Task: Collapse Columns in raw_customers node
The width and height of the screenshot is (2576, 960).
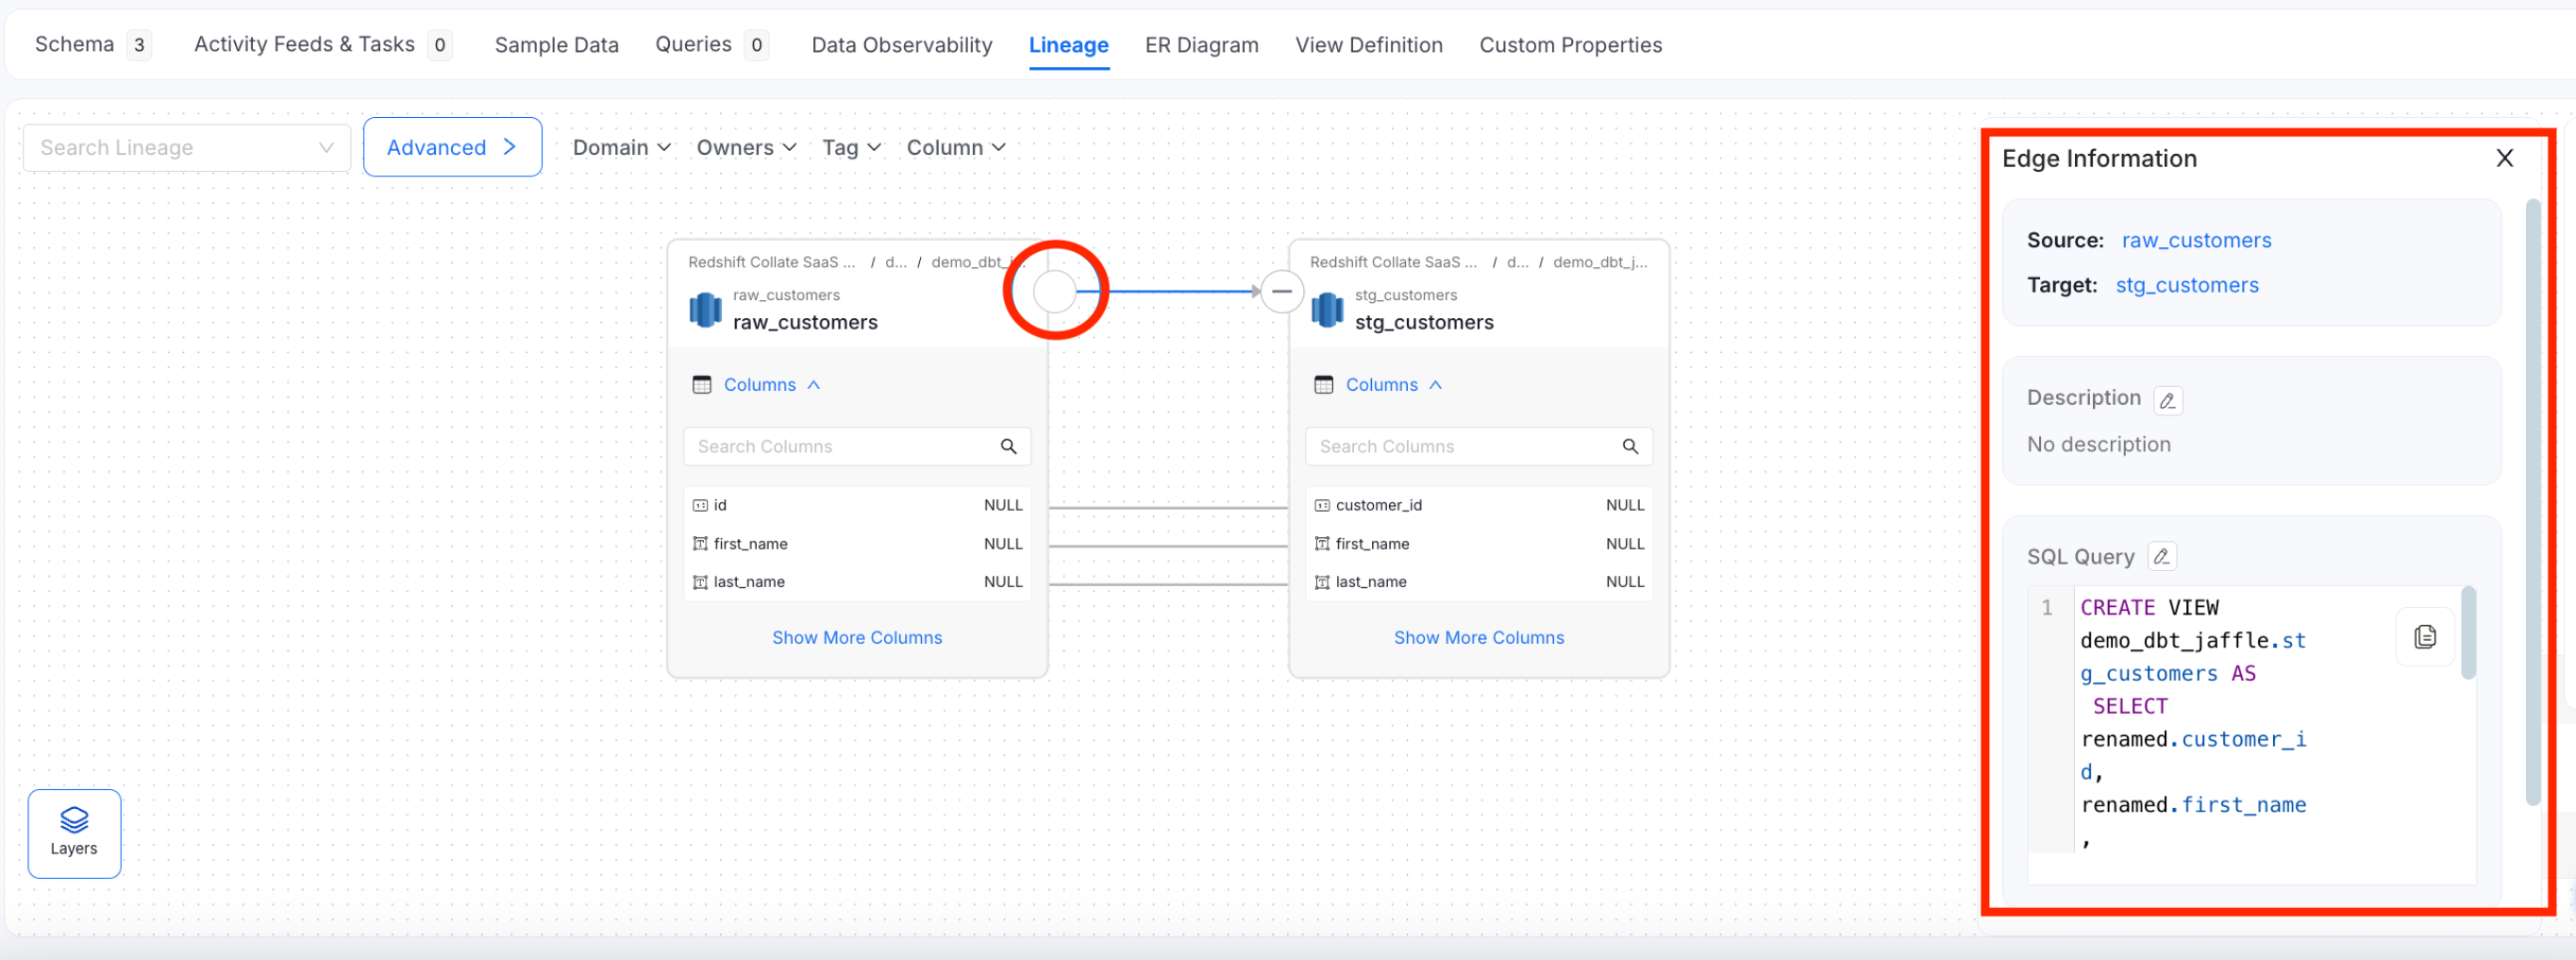Action: 771,385
